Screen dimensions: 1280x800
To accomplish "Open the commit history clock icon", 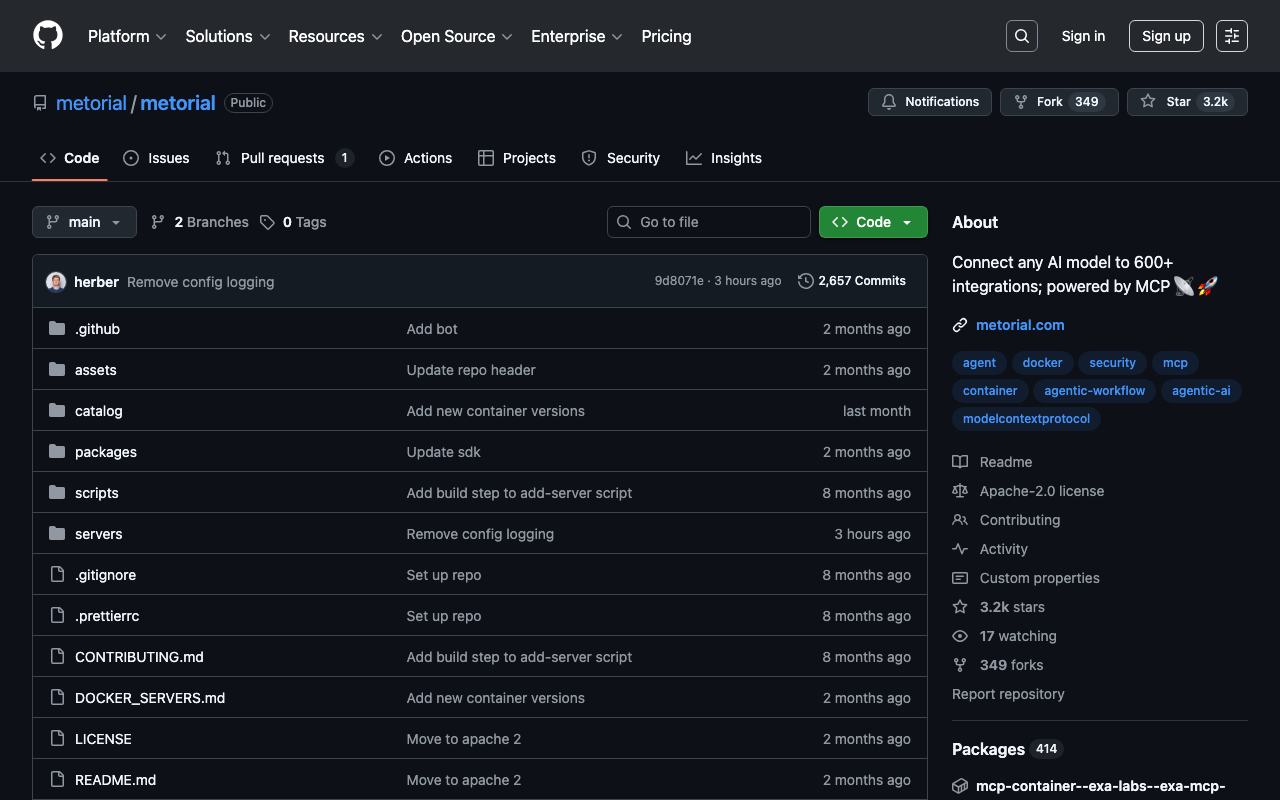I will coord(805,281).
